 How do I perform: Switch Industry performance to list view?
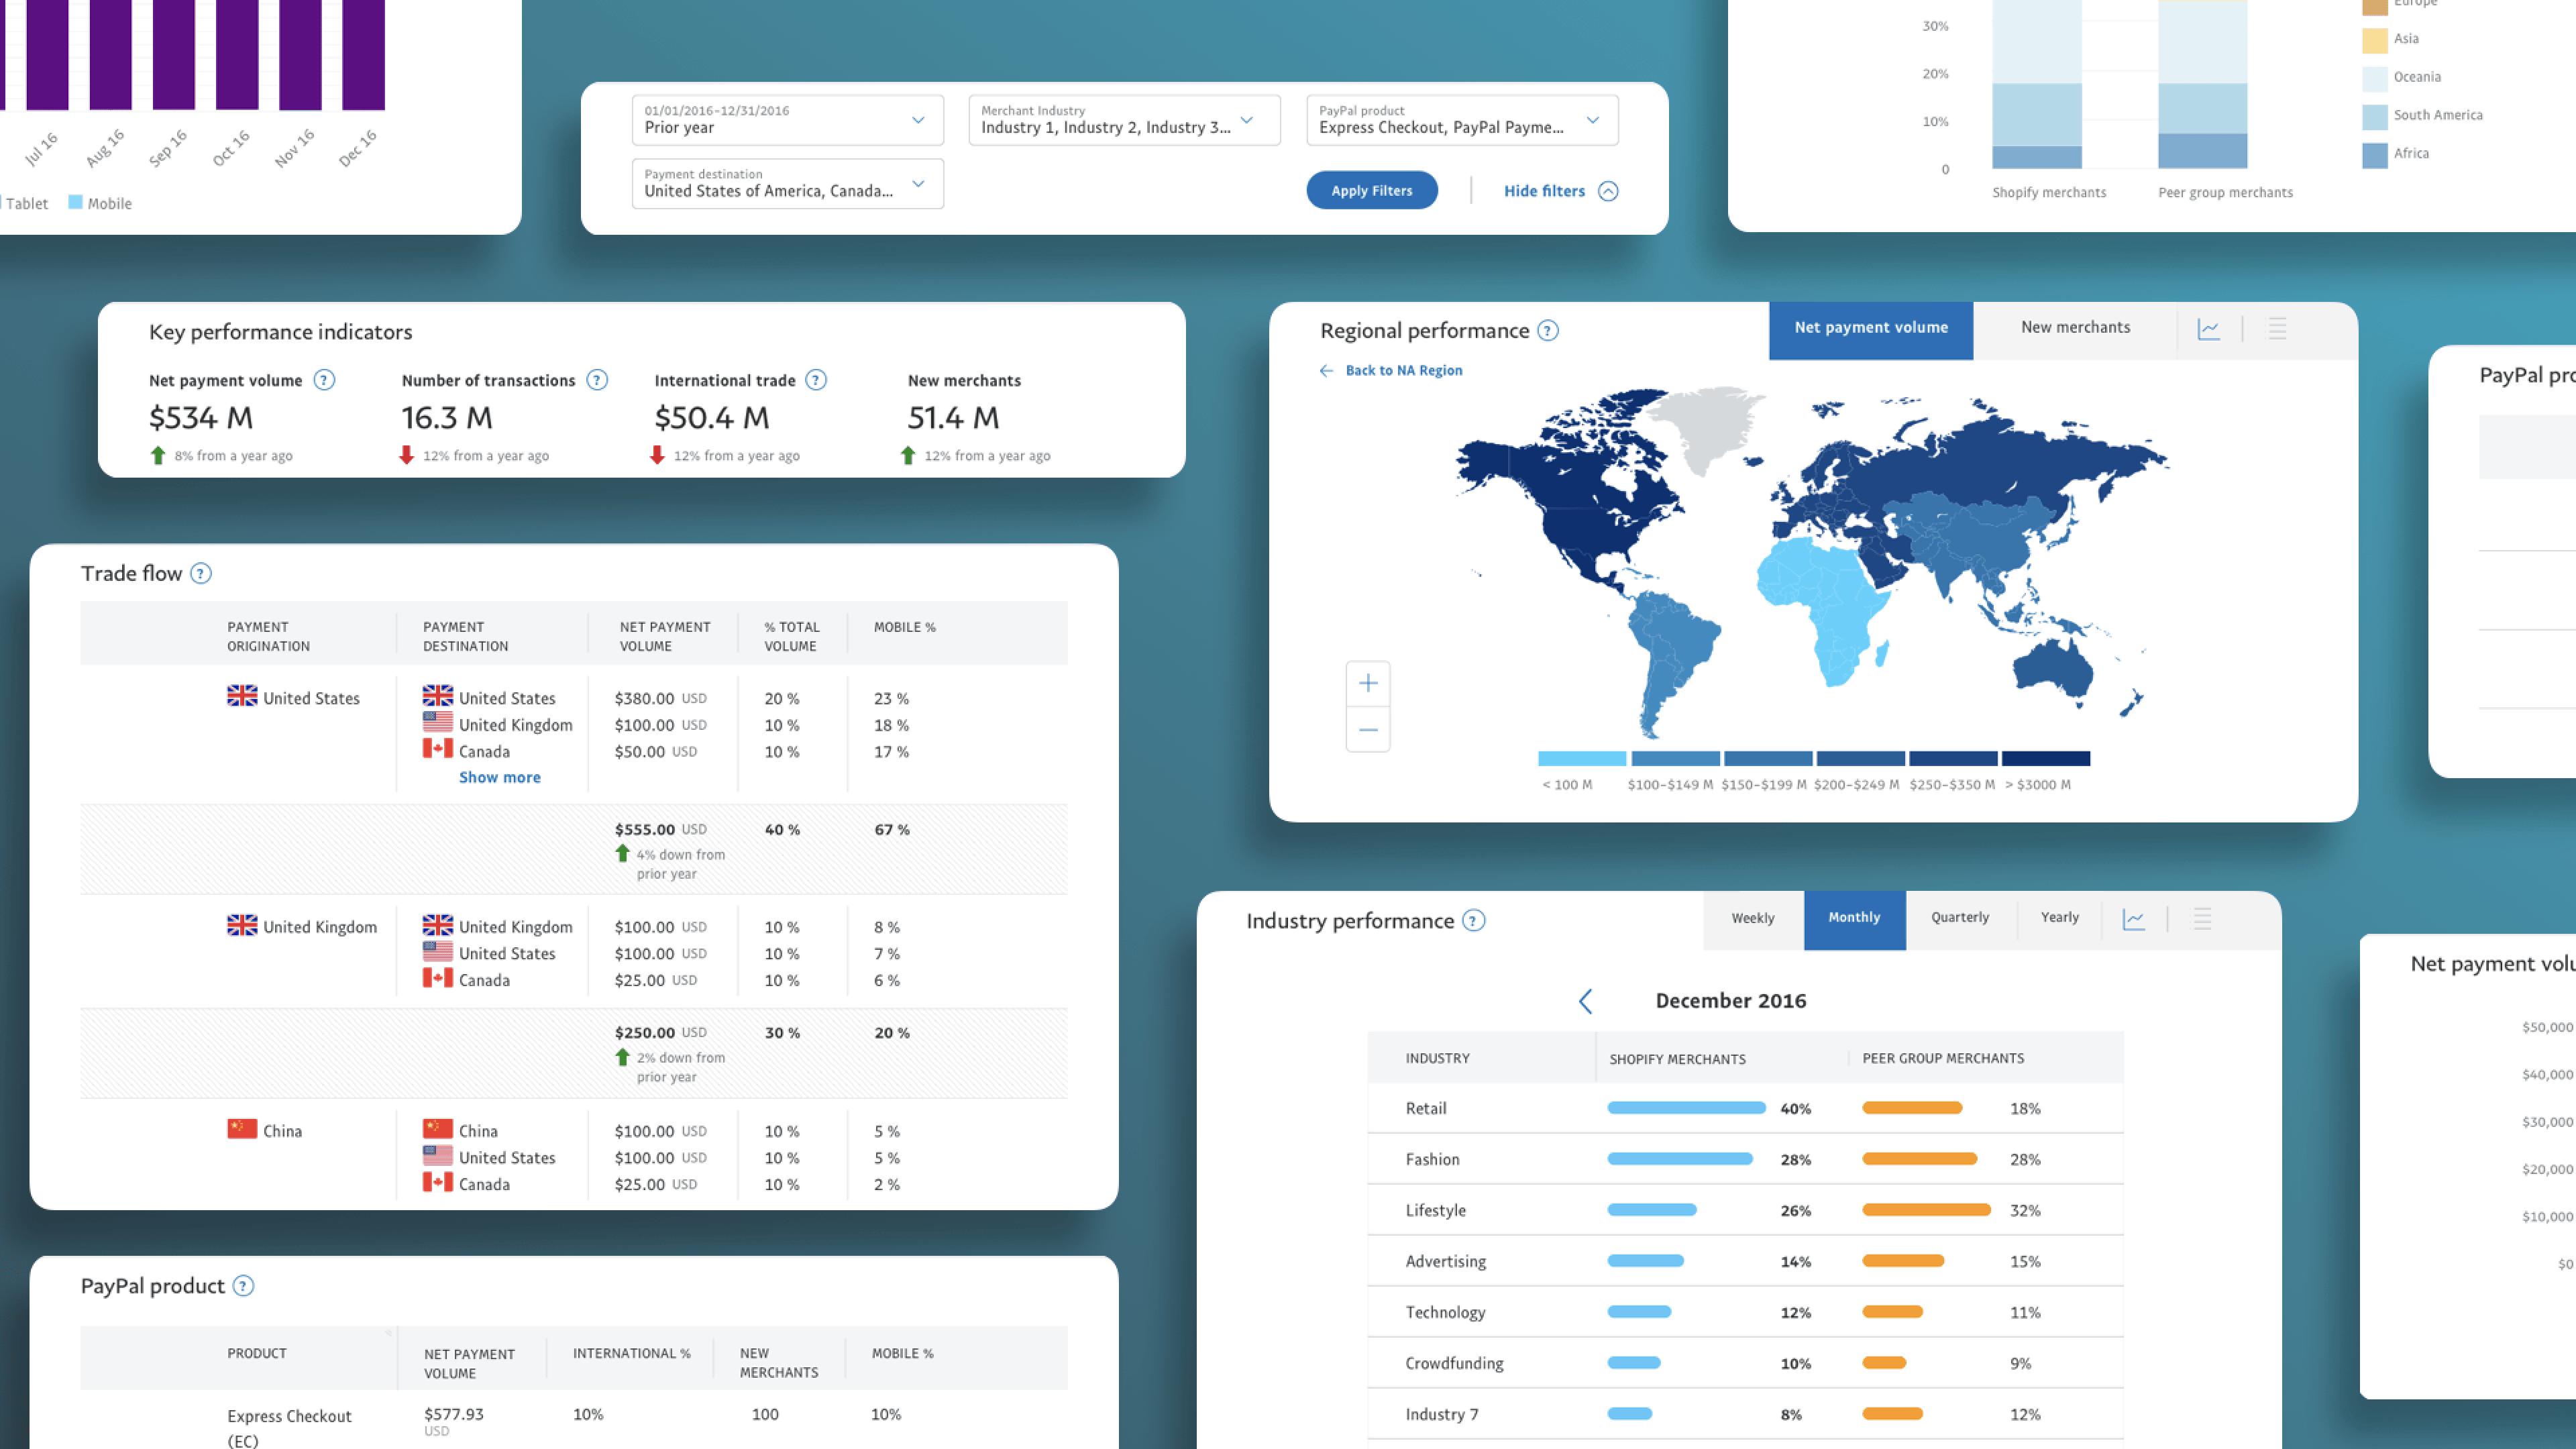(x=2200, y=919)
